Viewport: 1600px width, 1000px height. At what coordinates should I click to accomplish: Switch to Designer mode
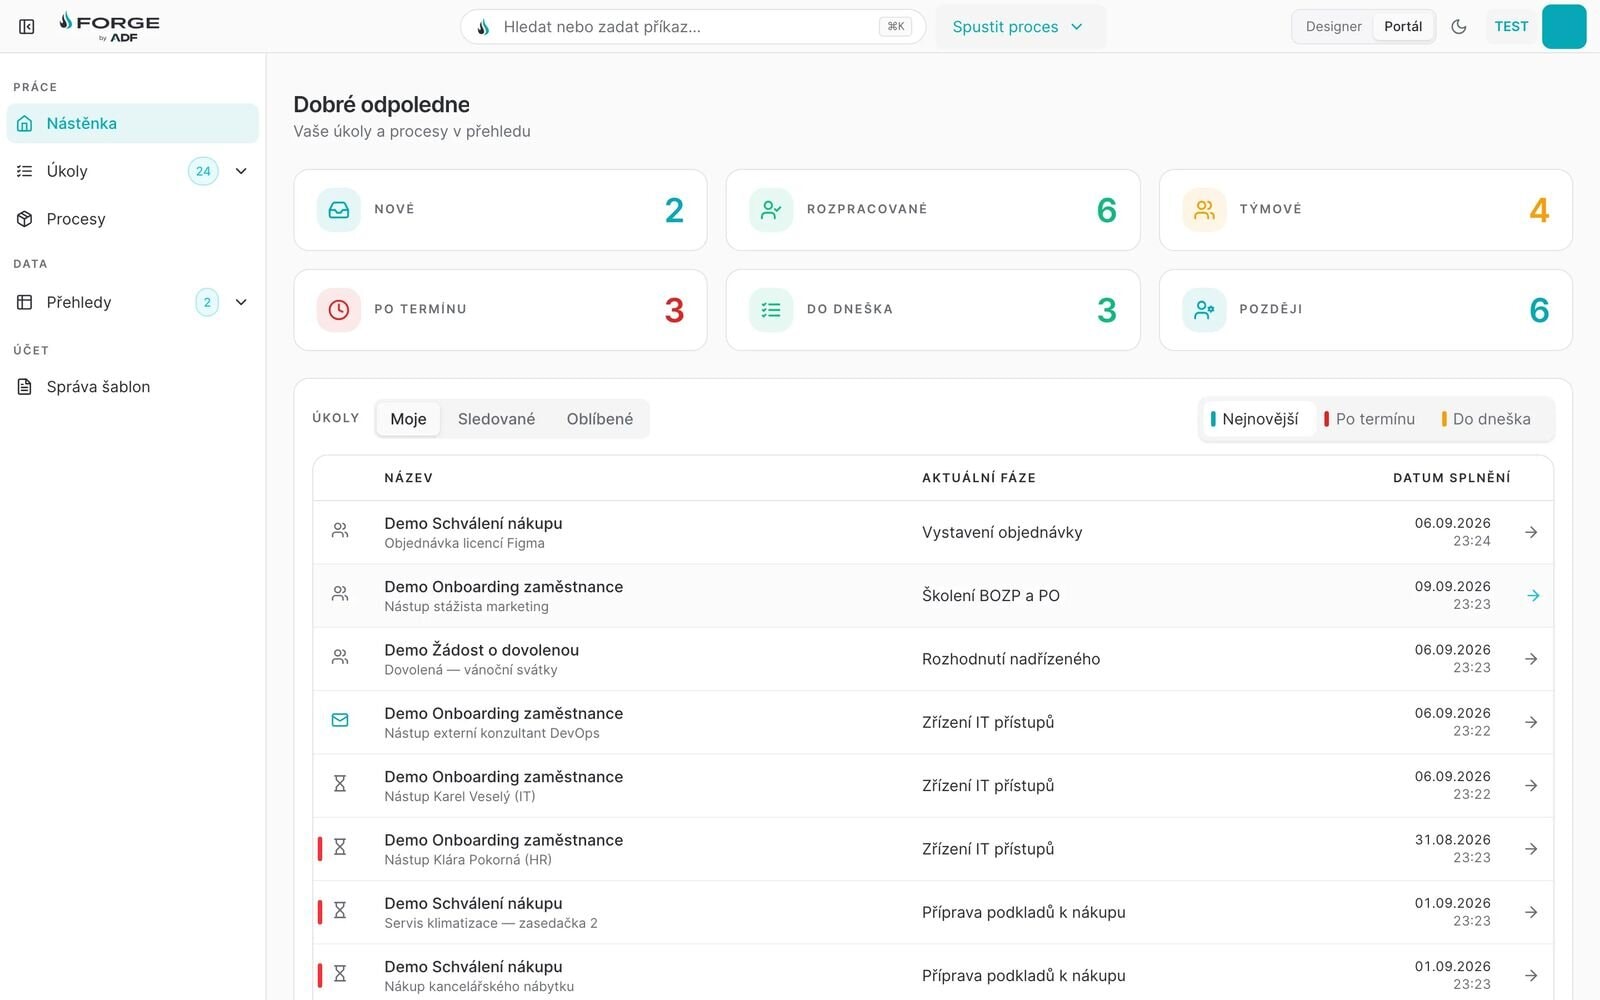point(1333,27)
